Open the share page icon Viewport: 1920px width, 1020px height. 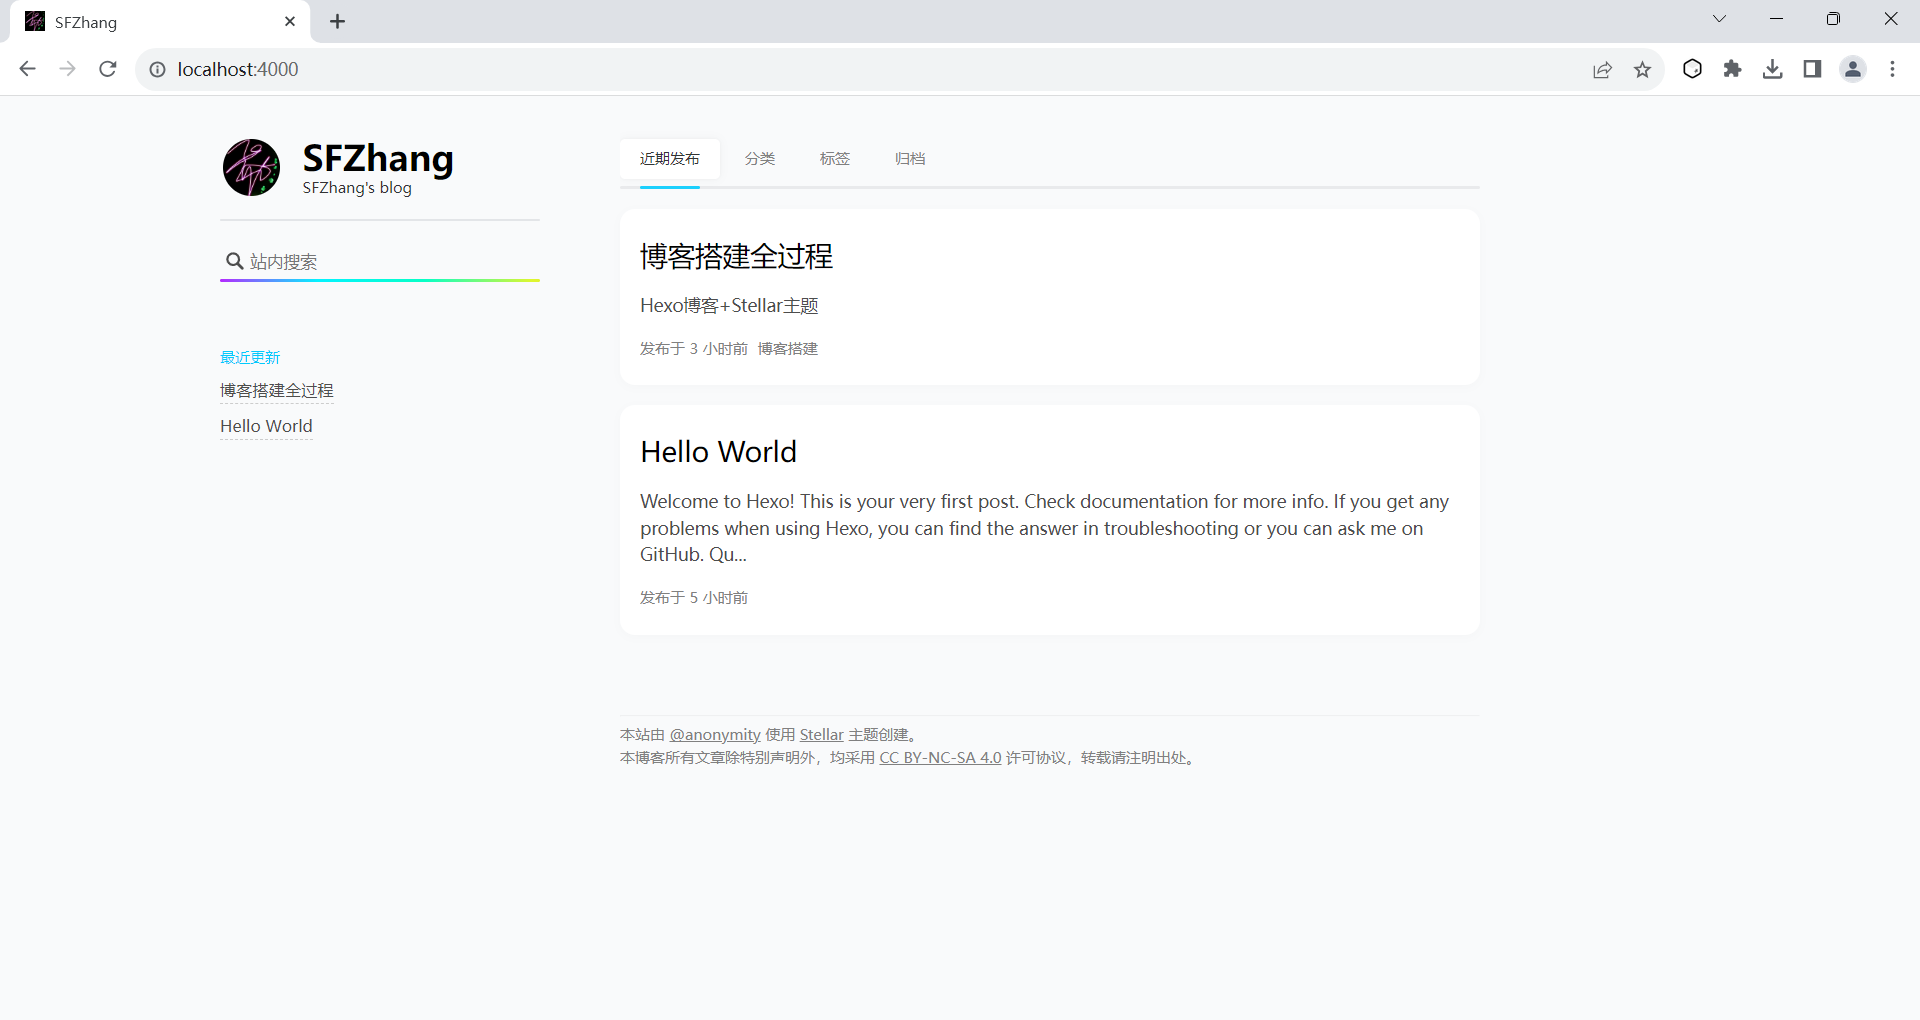[x=1602, y=69]
